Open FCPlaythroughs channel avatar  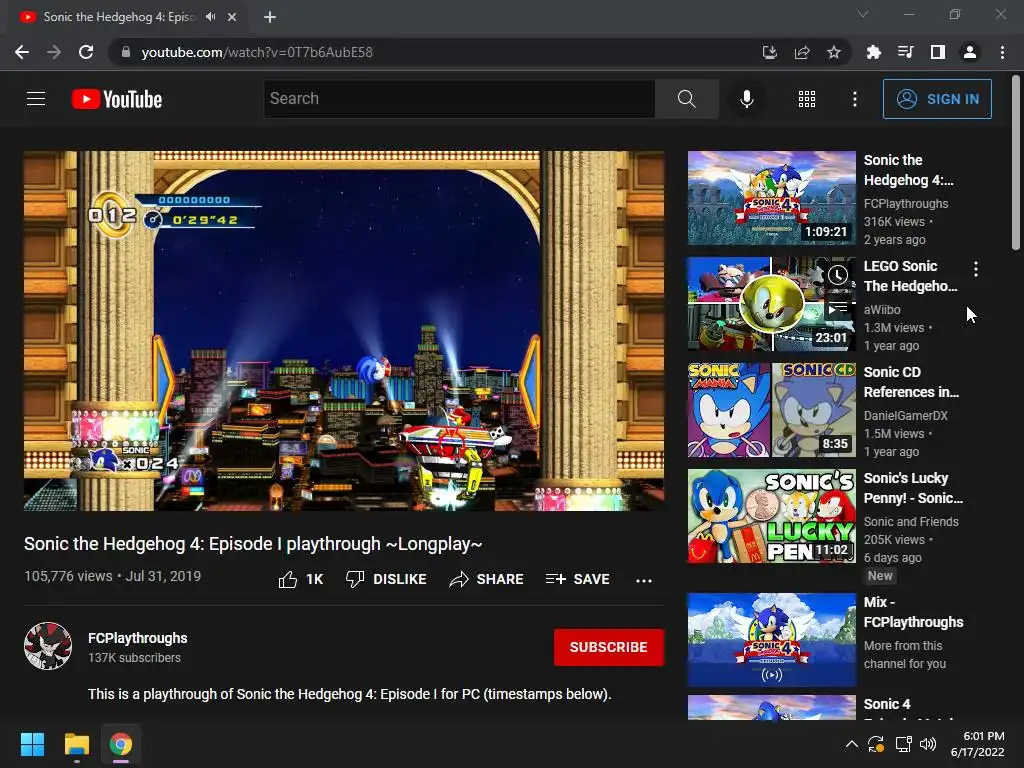(x=48, y=646)
